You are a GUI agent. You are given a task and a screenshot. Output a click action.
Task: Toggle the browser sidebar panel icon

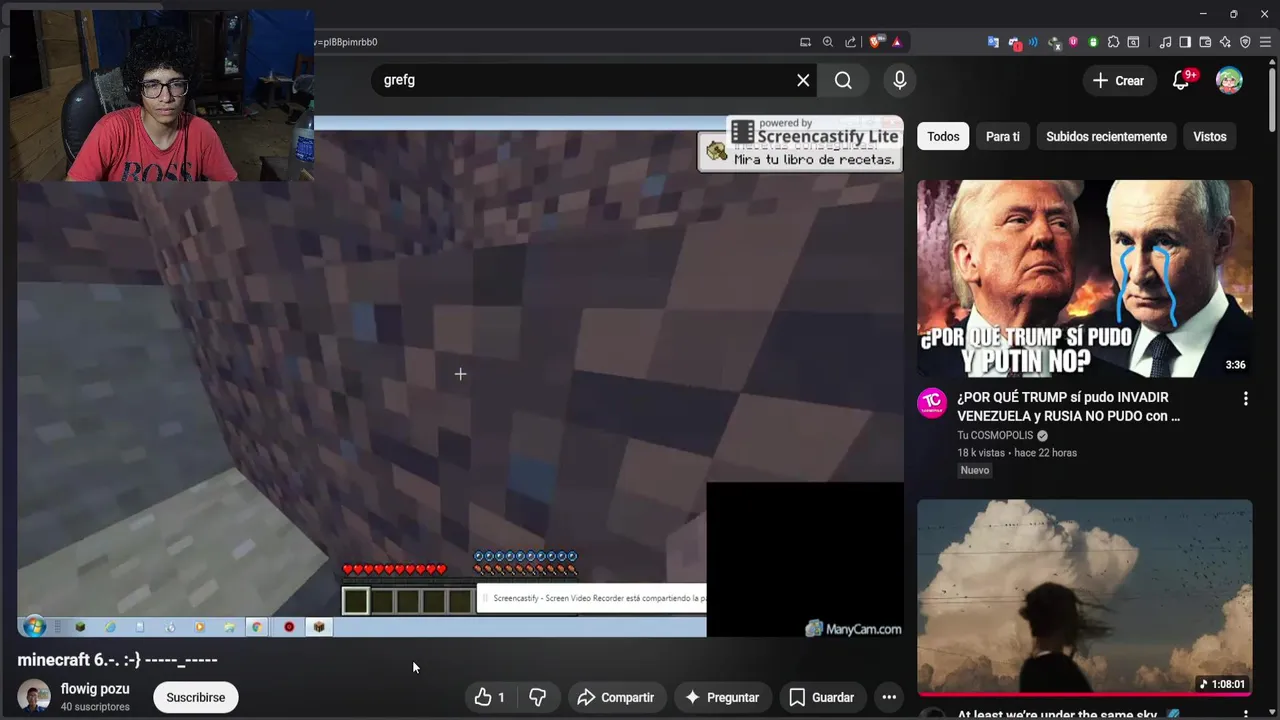click(x=1185, y=42)
